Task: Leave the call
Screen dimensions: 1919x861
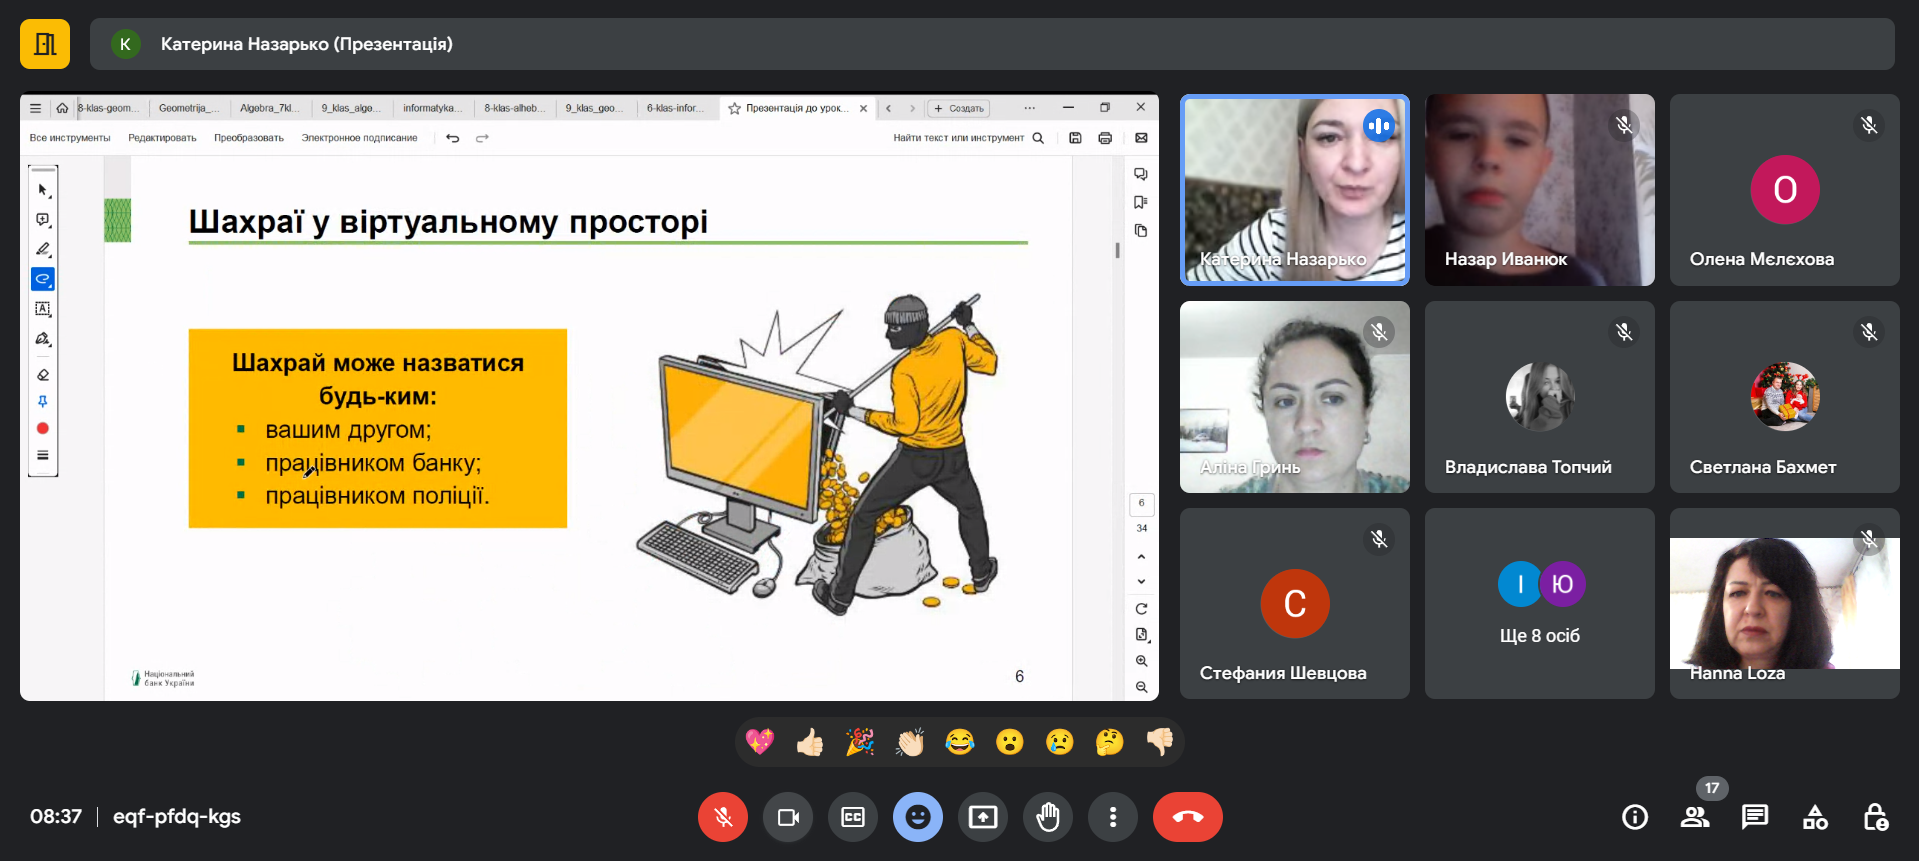Action: pyautogui.click(x=1187, y=817)
